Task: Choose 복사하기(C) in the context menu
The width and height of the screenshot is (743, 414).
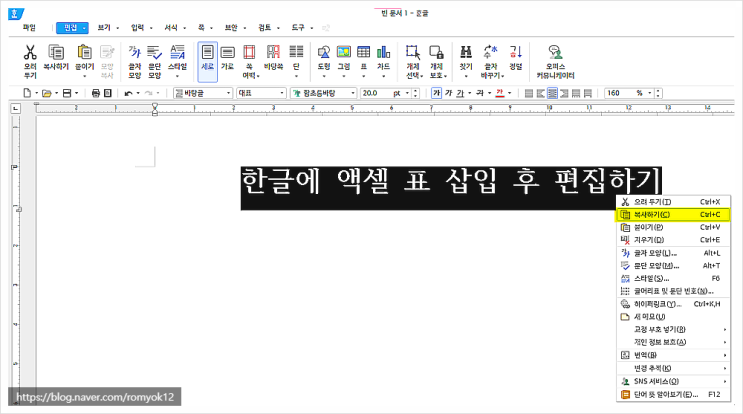Action: (x=673, y=215)
